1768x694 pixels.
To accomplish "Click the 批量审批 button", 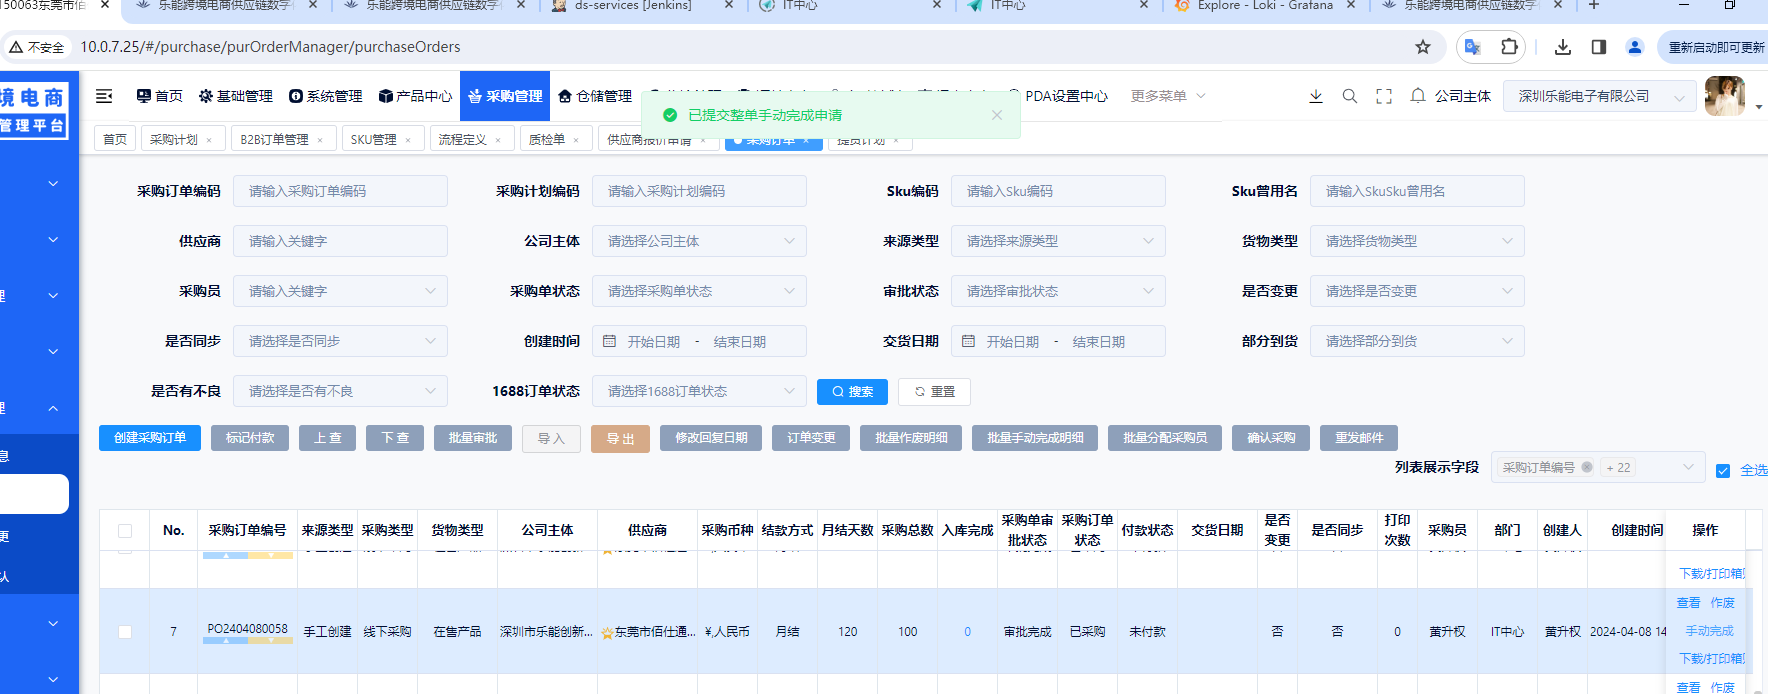I will (x=473, y=438).
